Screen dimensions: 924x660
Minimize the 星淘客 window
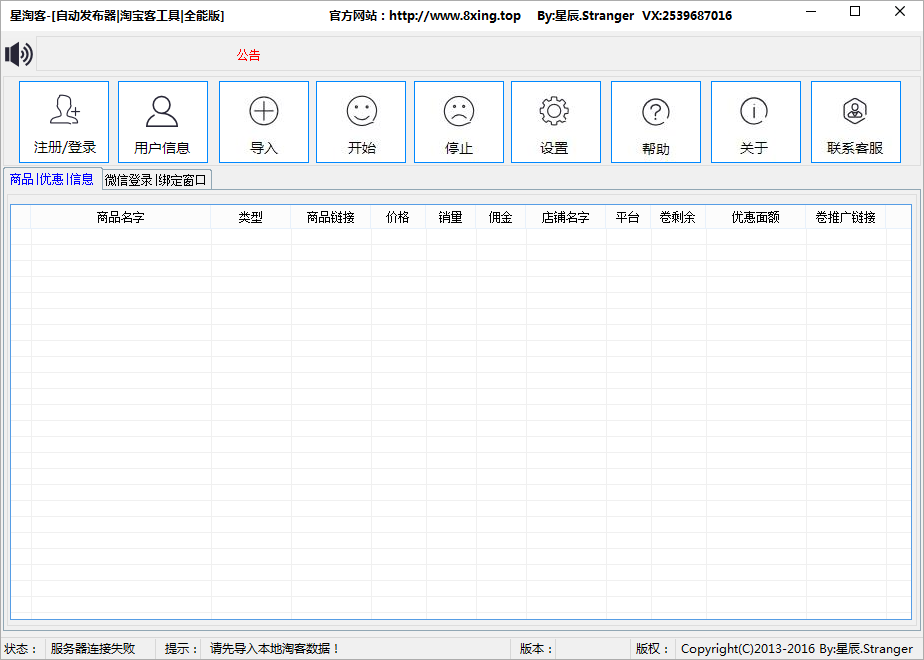811,11
